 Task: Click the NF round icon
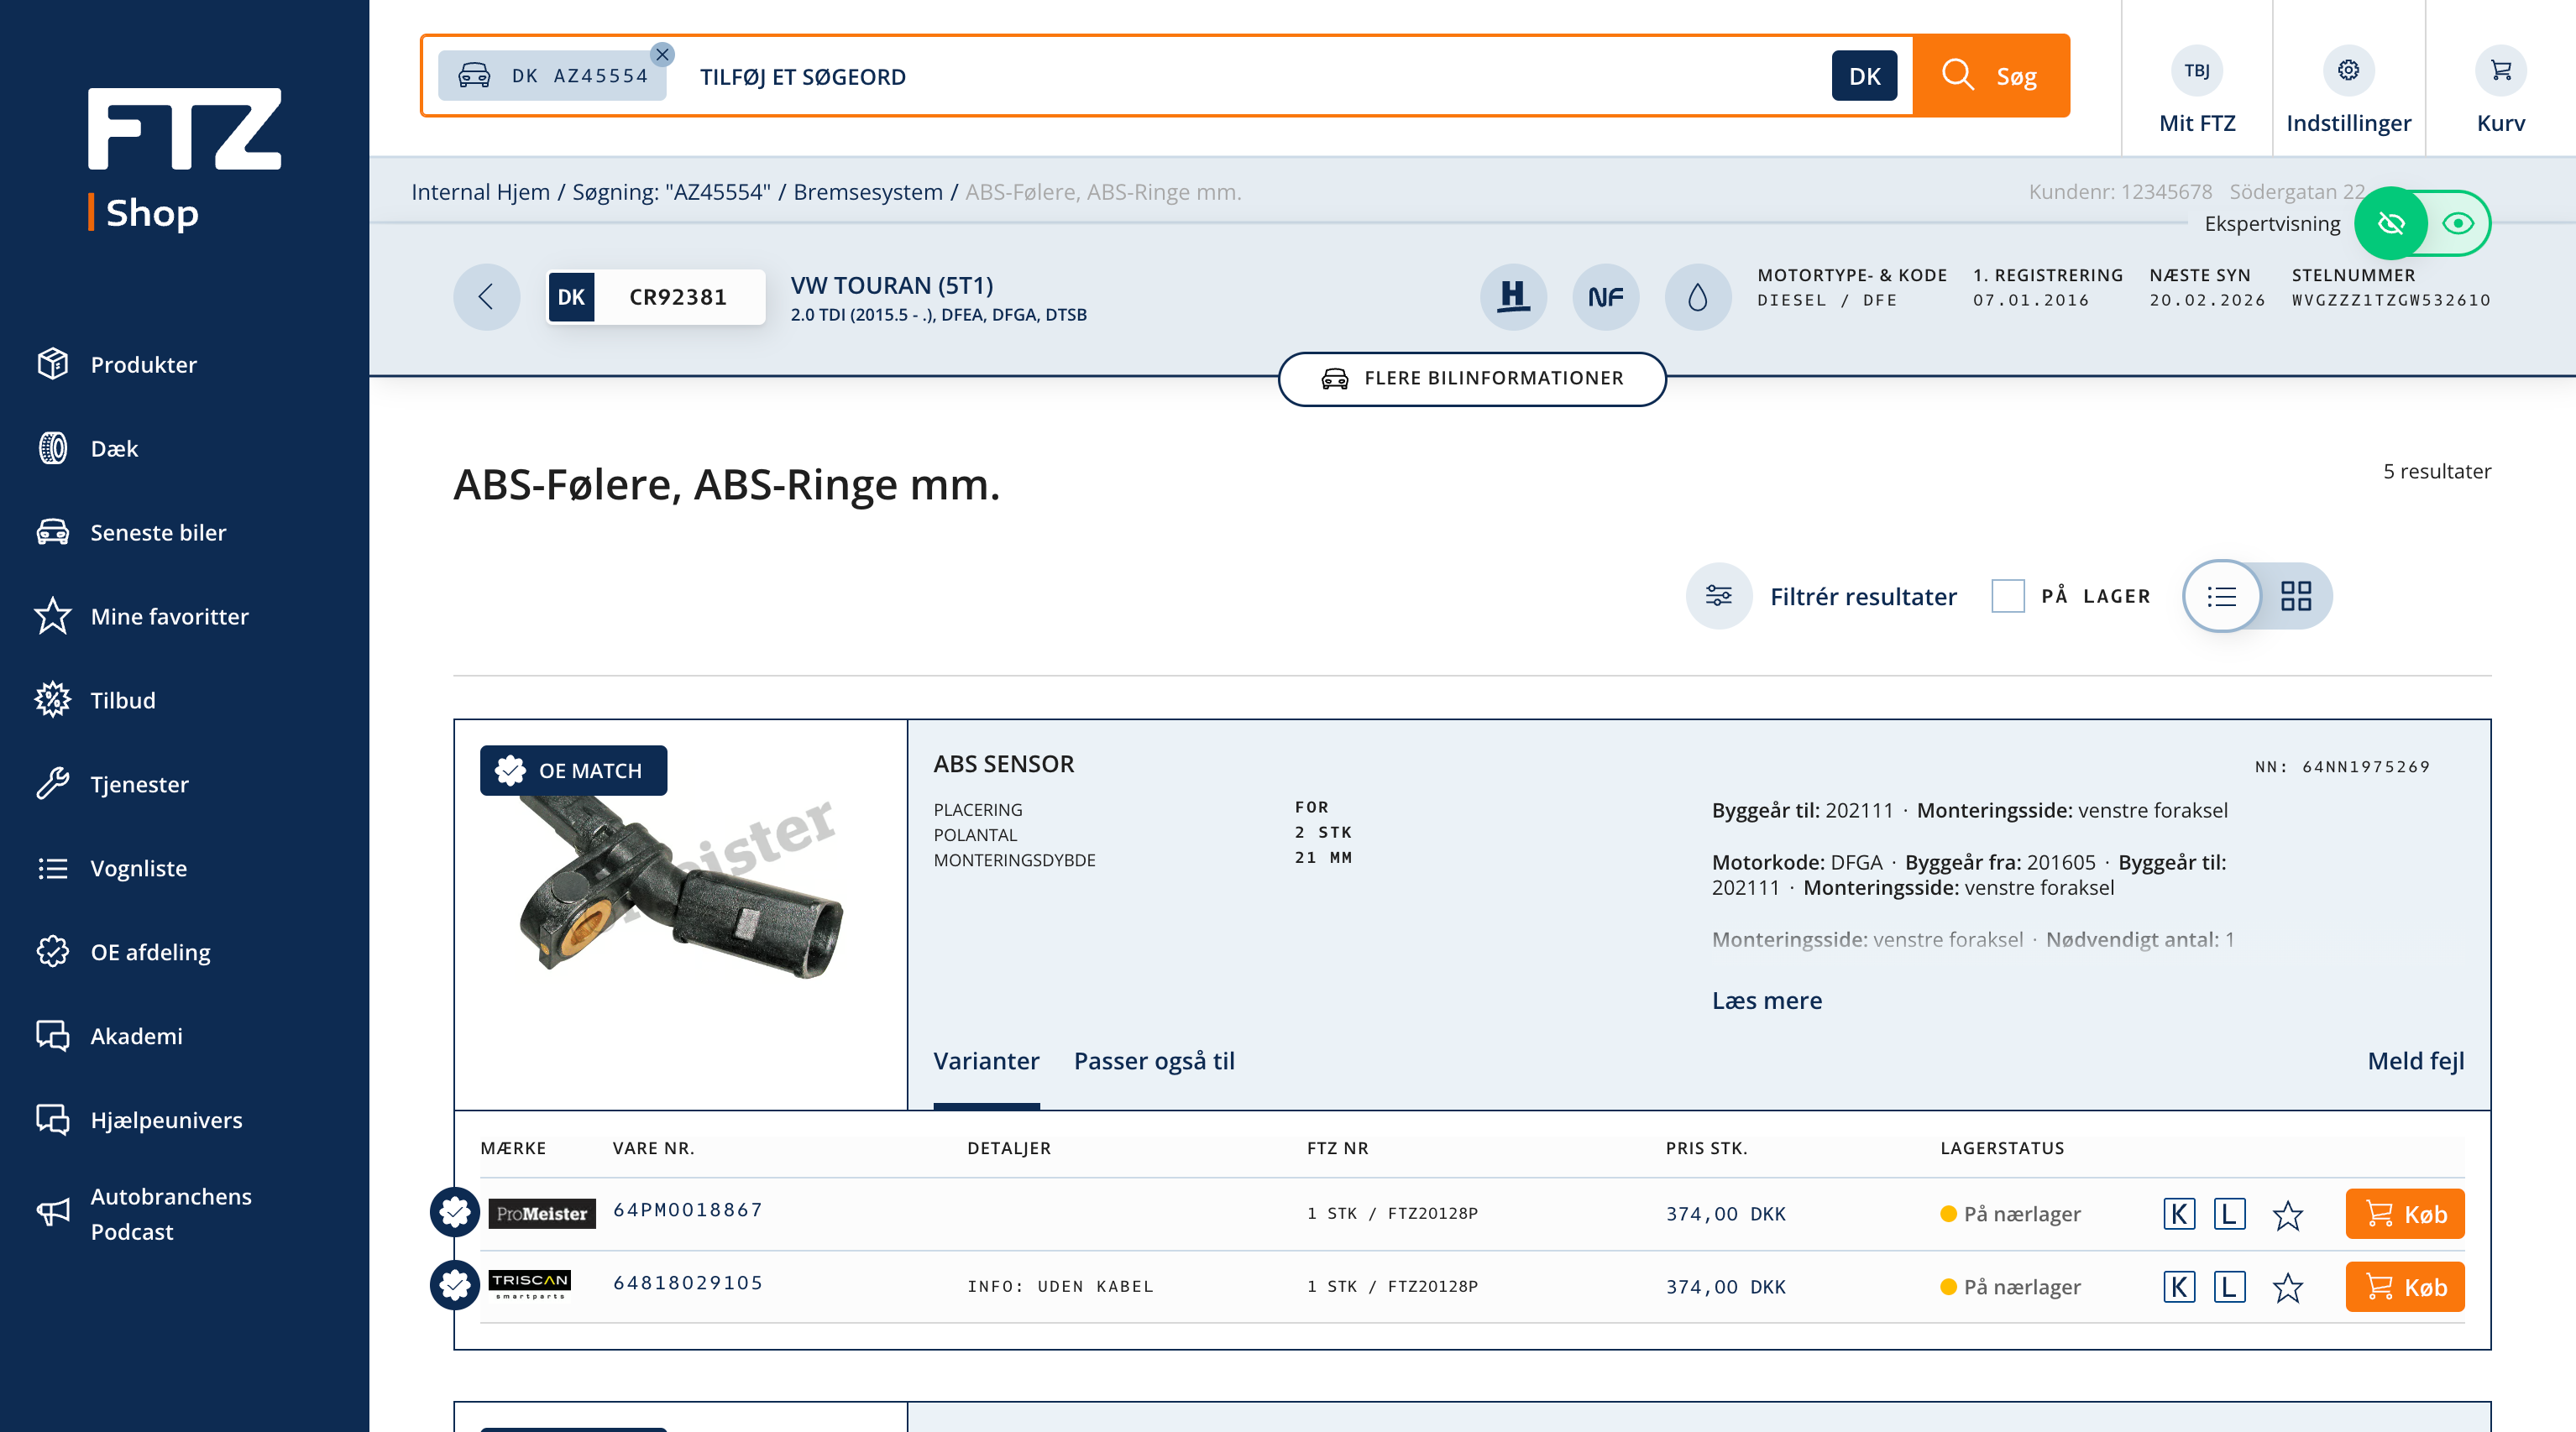click(x=1605, y=297)
